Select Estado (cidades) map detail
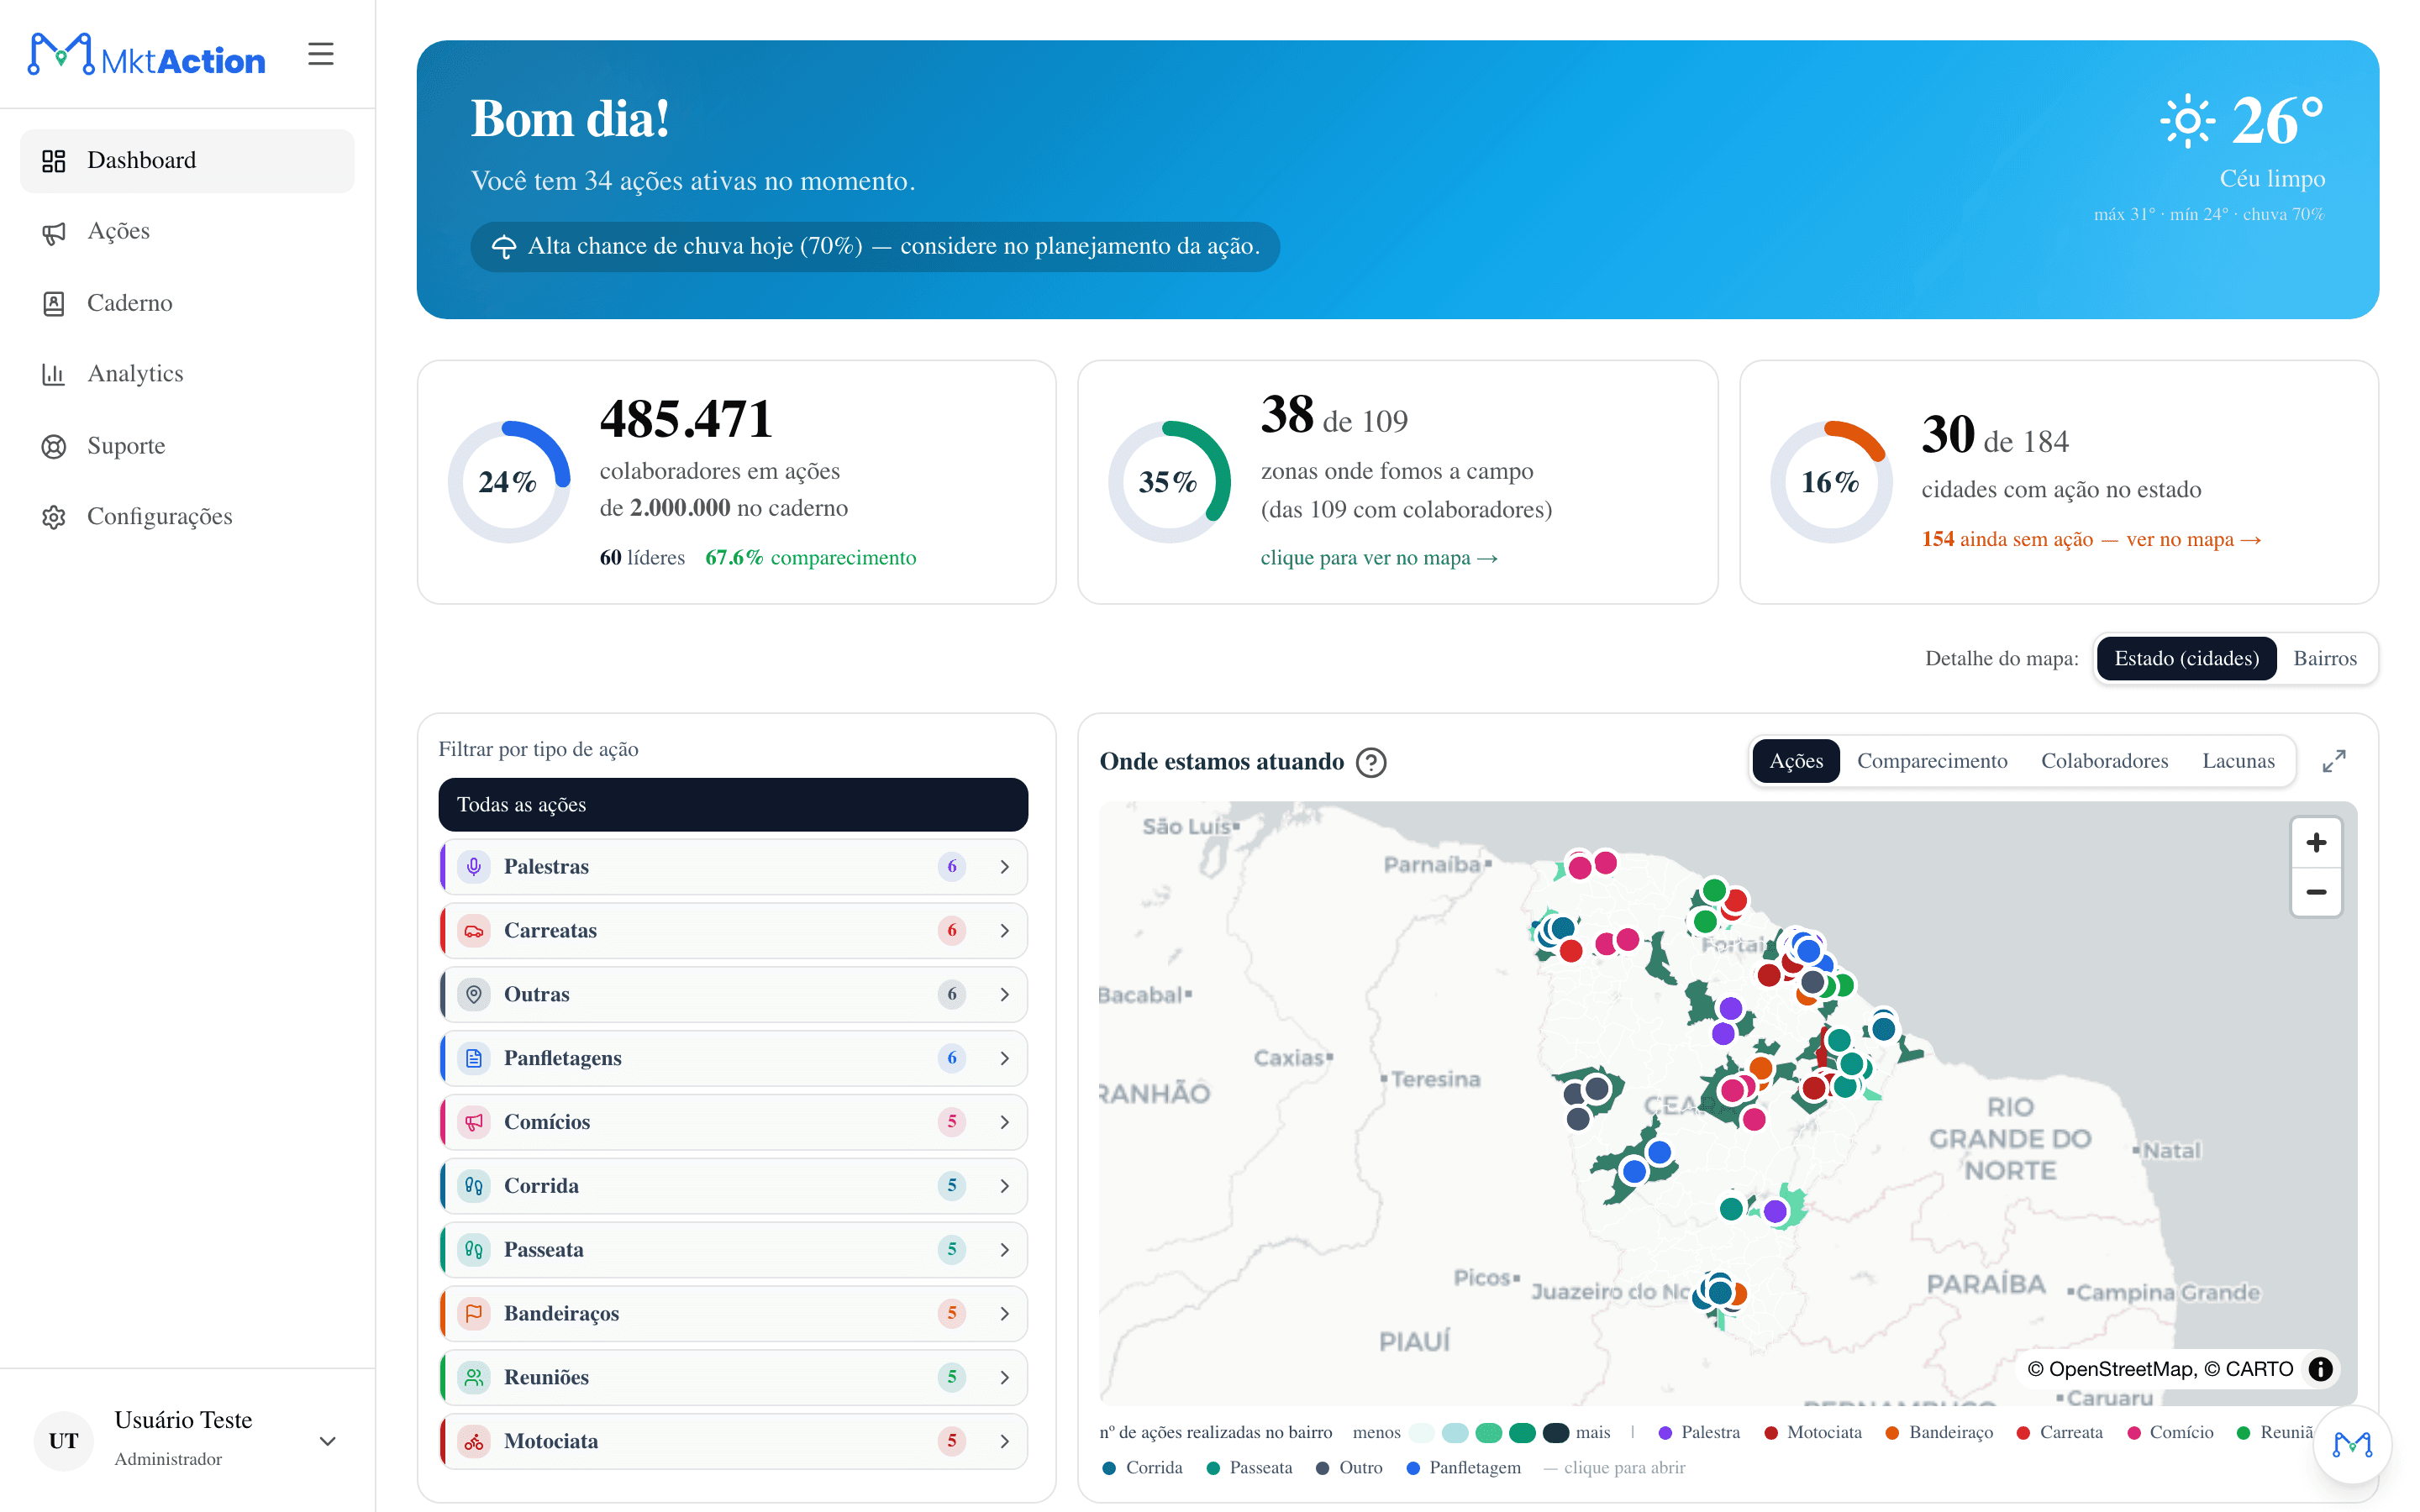The image size is (2420, 1512). [x=2186, y=659]
